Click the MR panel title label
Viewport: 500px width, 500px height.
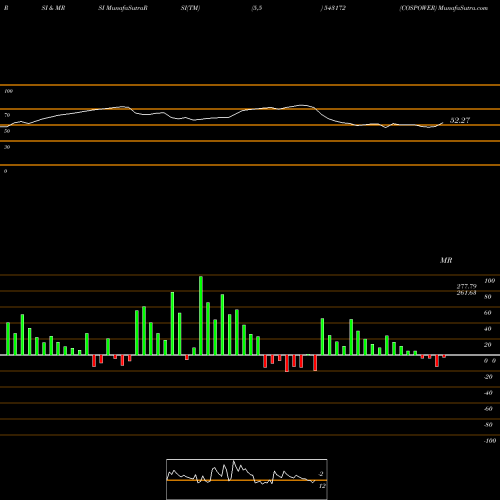(x=446, y=260)
